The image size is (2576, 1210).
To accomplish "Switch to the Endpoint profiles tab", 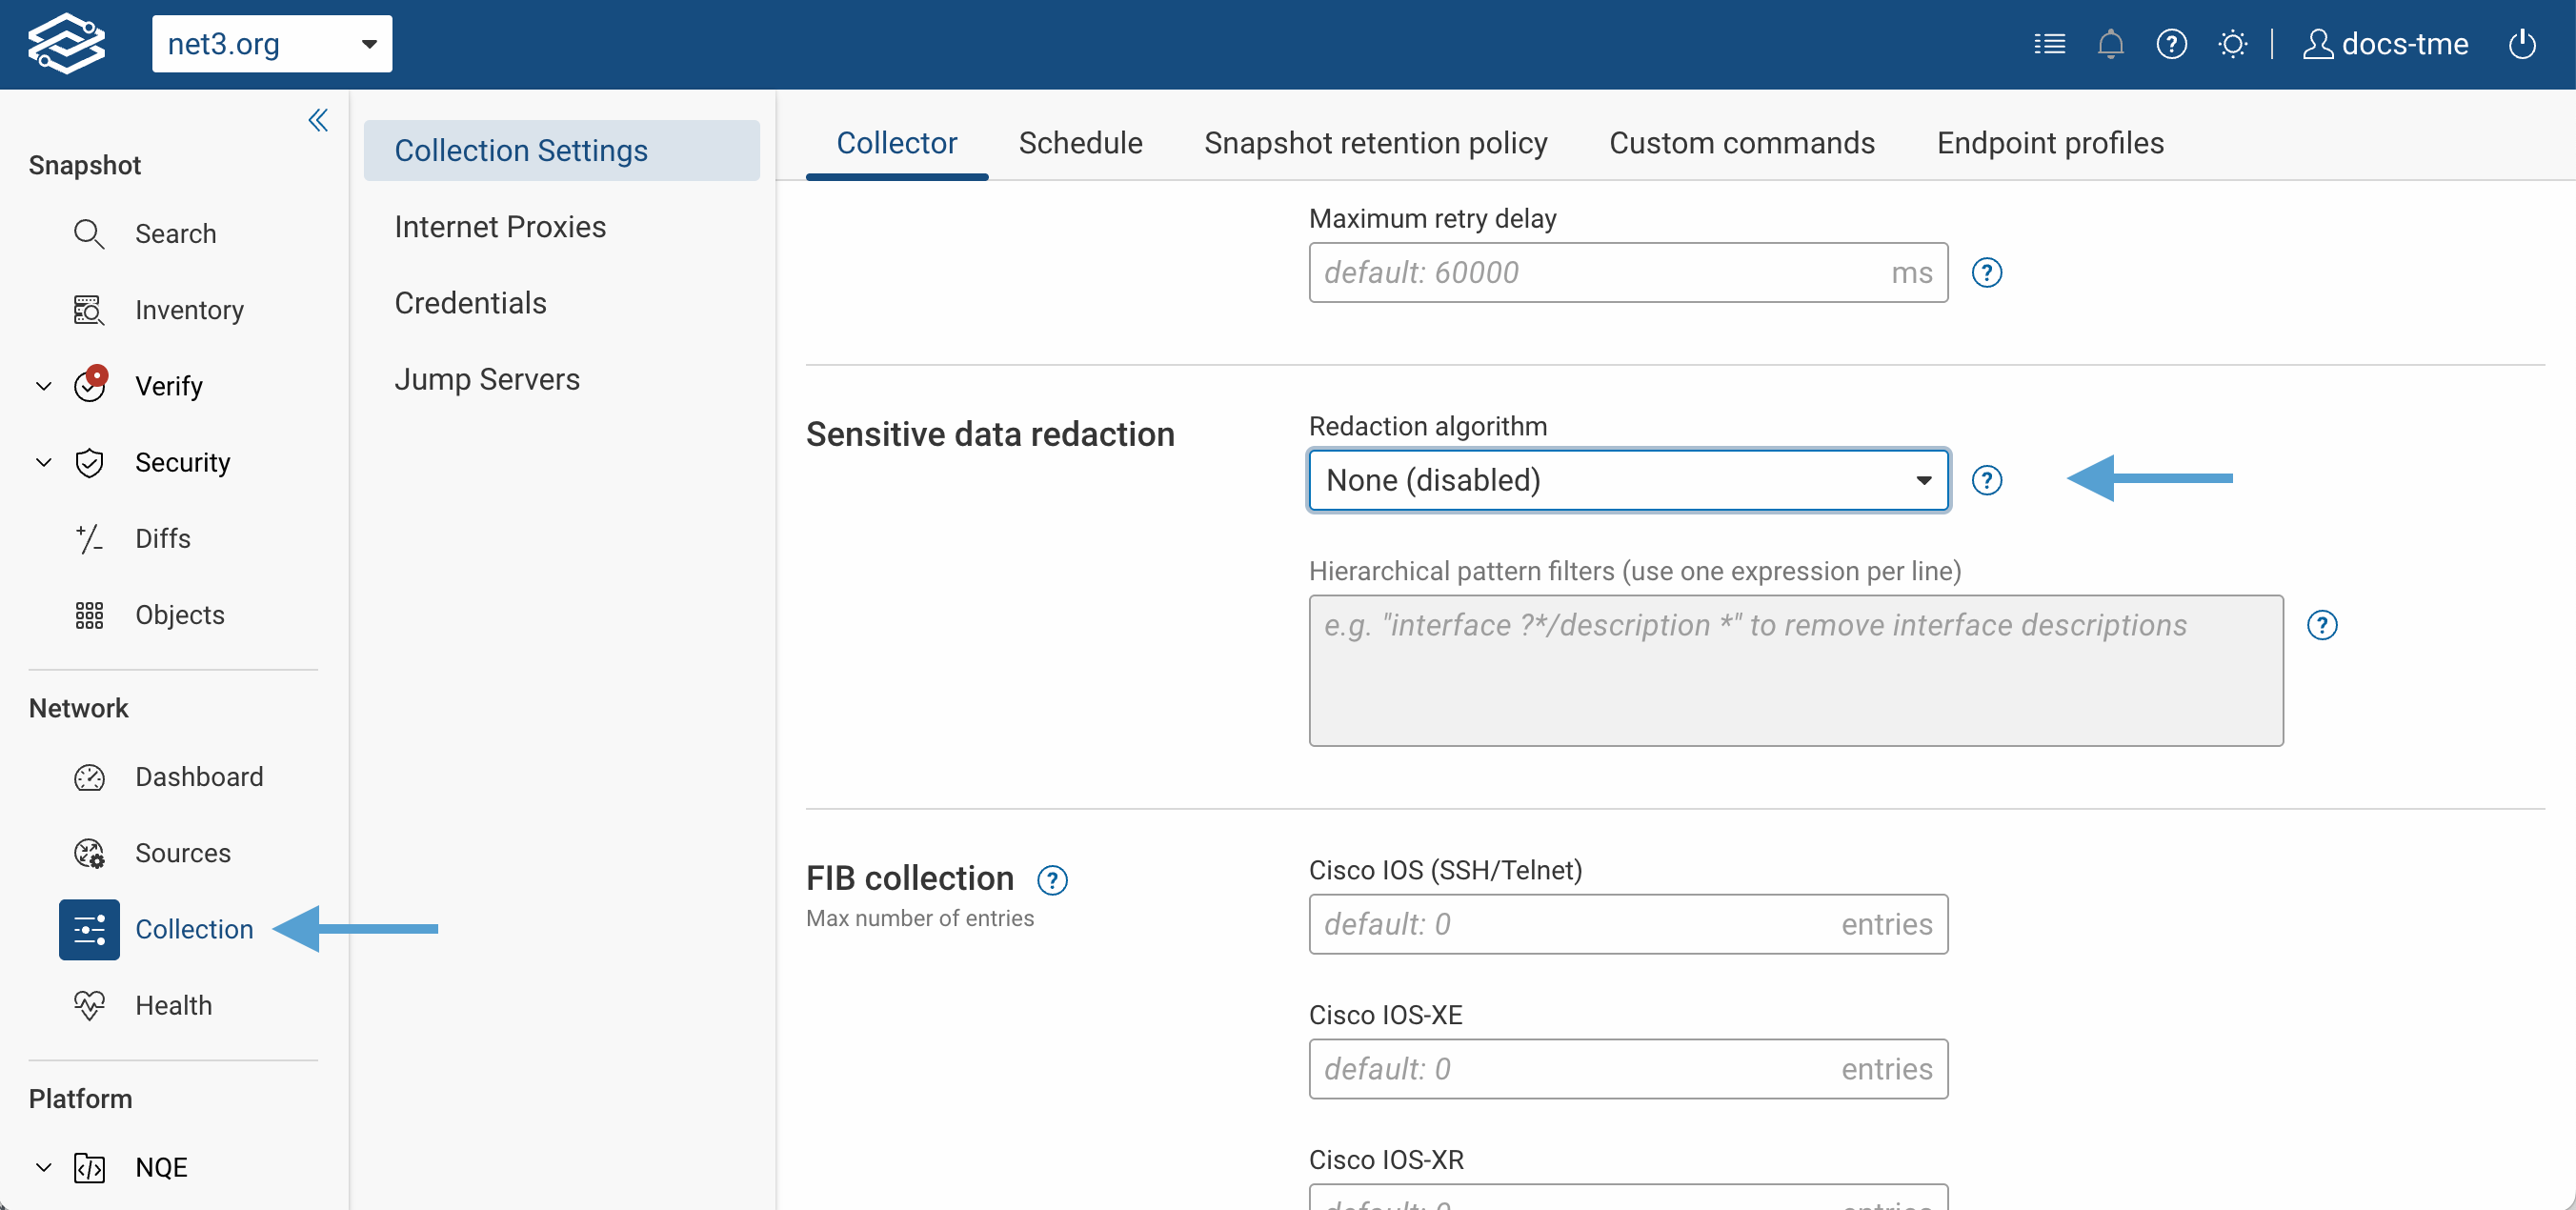I will coord(2050,142).
